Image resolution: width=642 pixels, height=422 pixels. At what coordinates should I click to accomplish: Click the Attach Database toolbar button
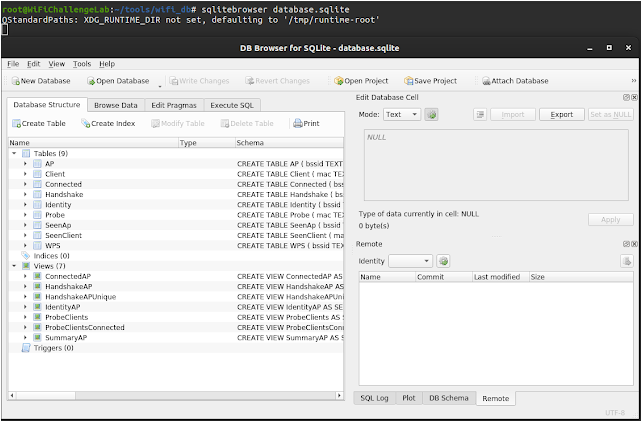(515, 81)
